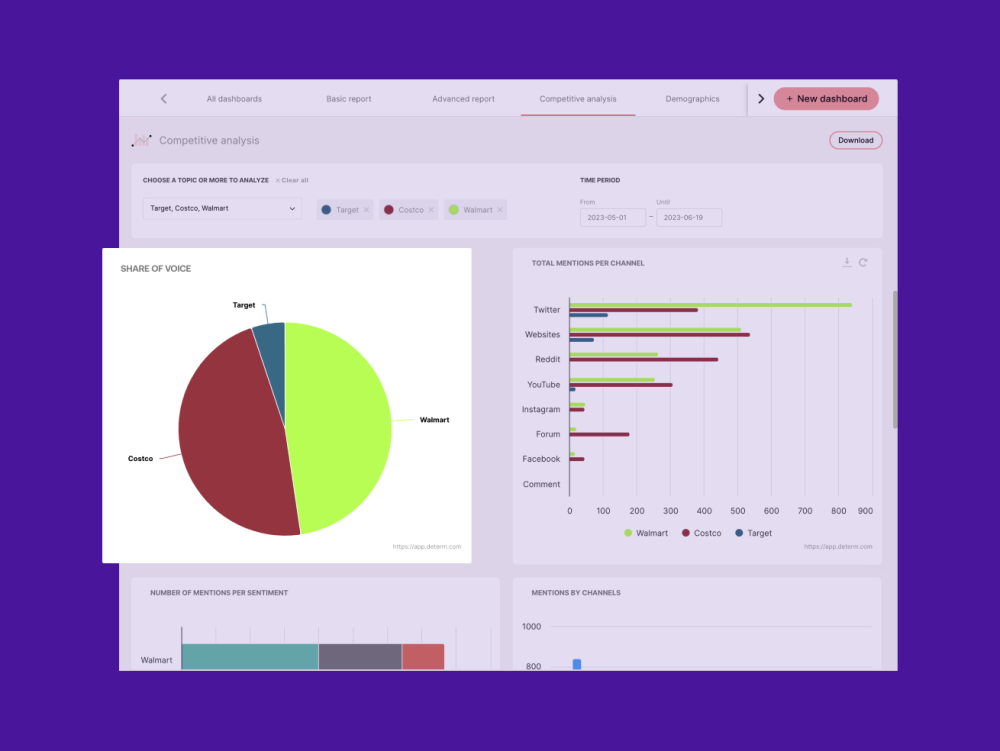This screenshot has height=751, width=1000.
Task: Switch to the Demographics tab
Action: coord(692,99)
